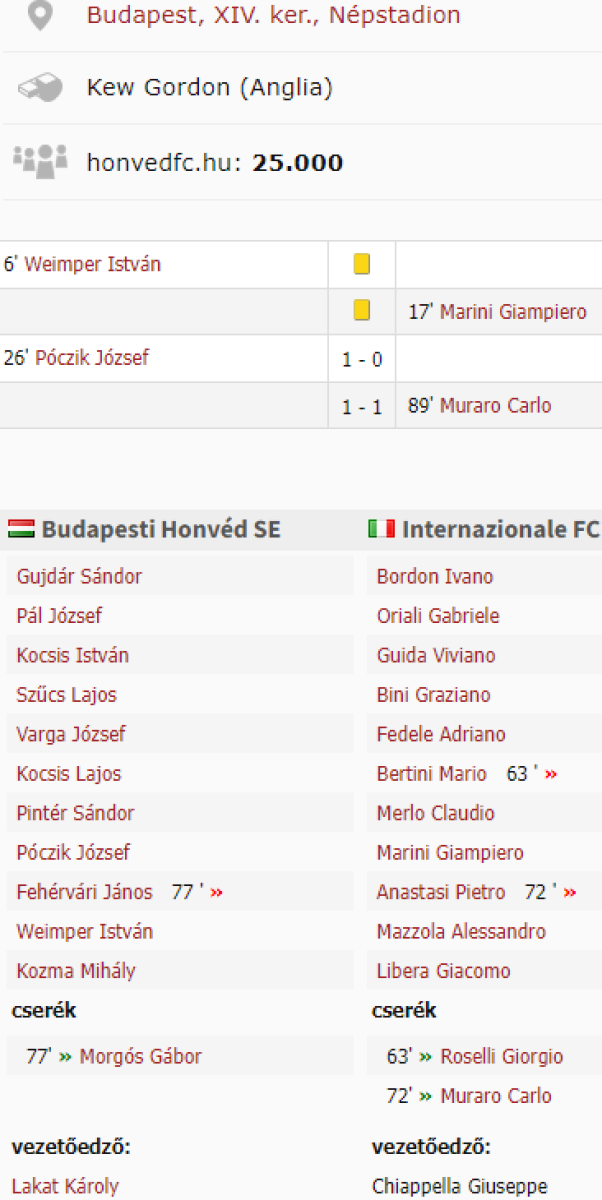The width and height of the screenshot is (602, 1200).
Task: Open goal scorer Póczik József event link
Action: click(x=92, y=358)
